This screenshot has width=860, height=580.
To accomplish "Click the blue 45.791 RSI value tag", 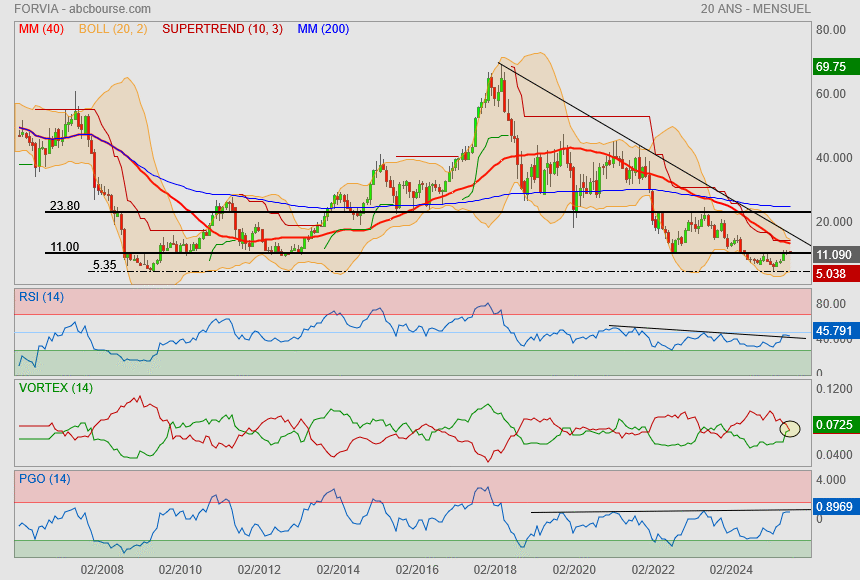I will click(x=834, y=330).
